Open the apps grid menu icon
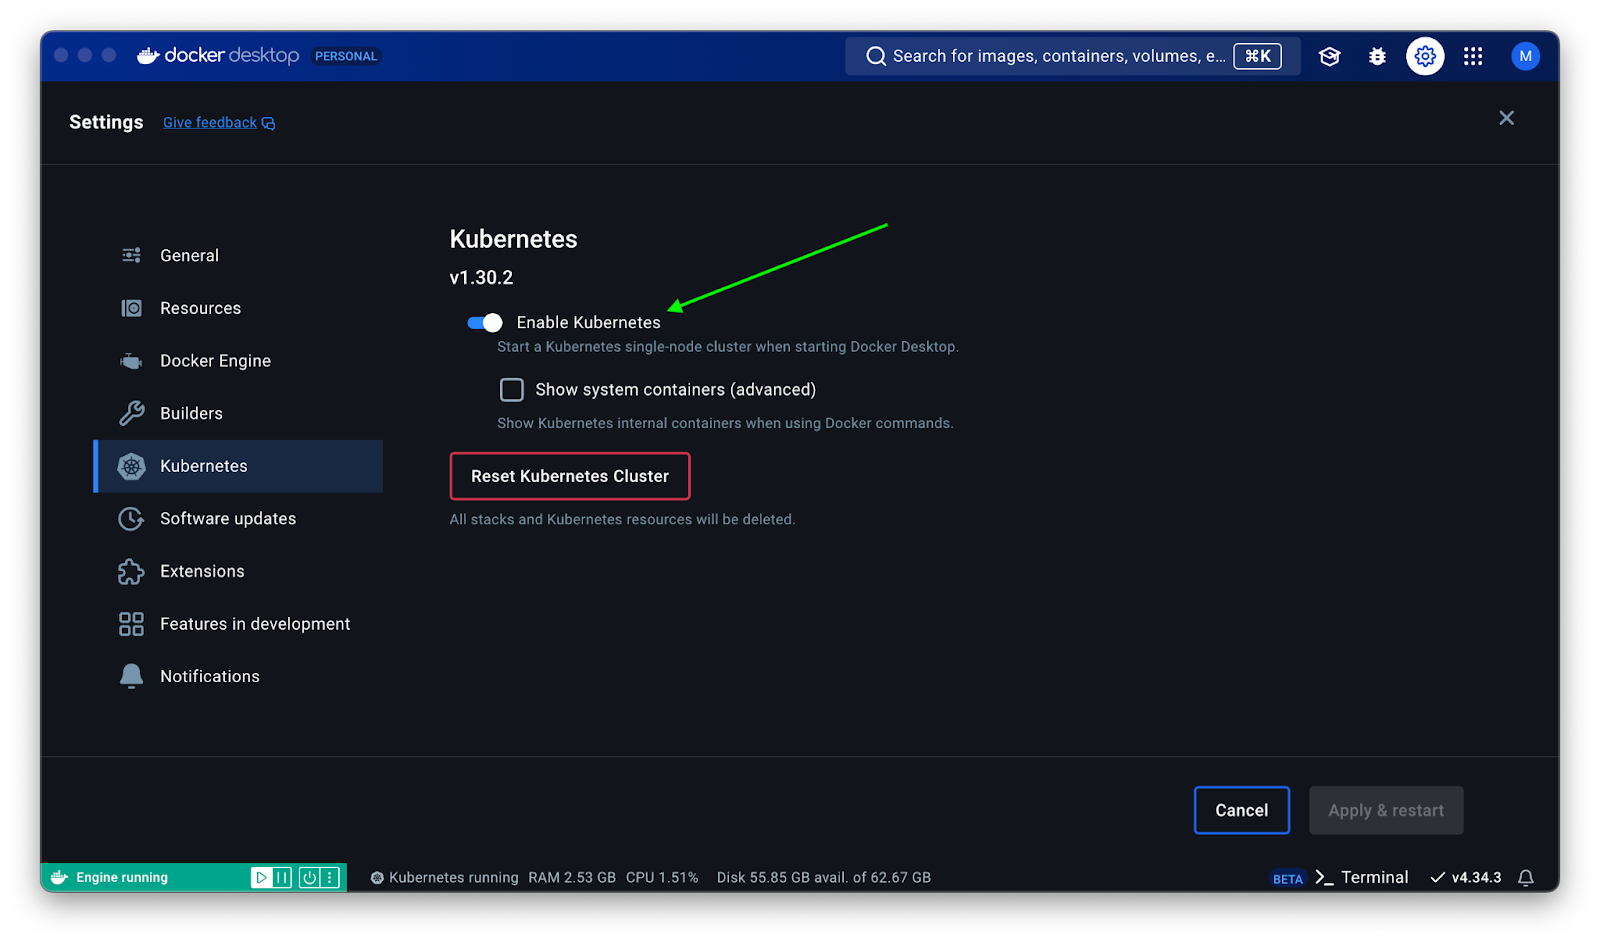Screen dimensions: 1600x942 1473,56
